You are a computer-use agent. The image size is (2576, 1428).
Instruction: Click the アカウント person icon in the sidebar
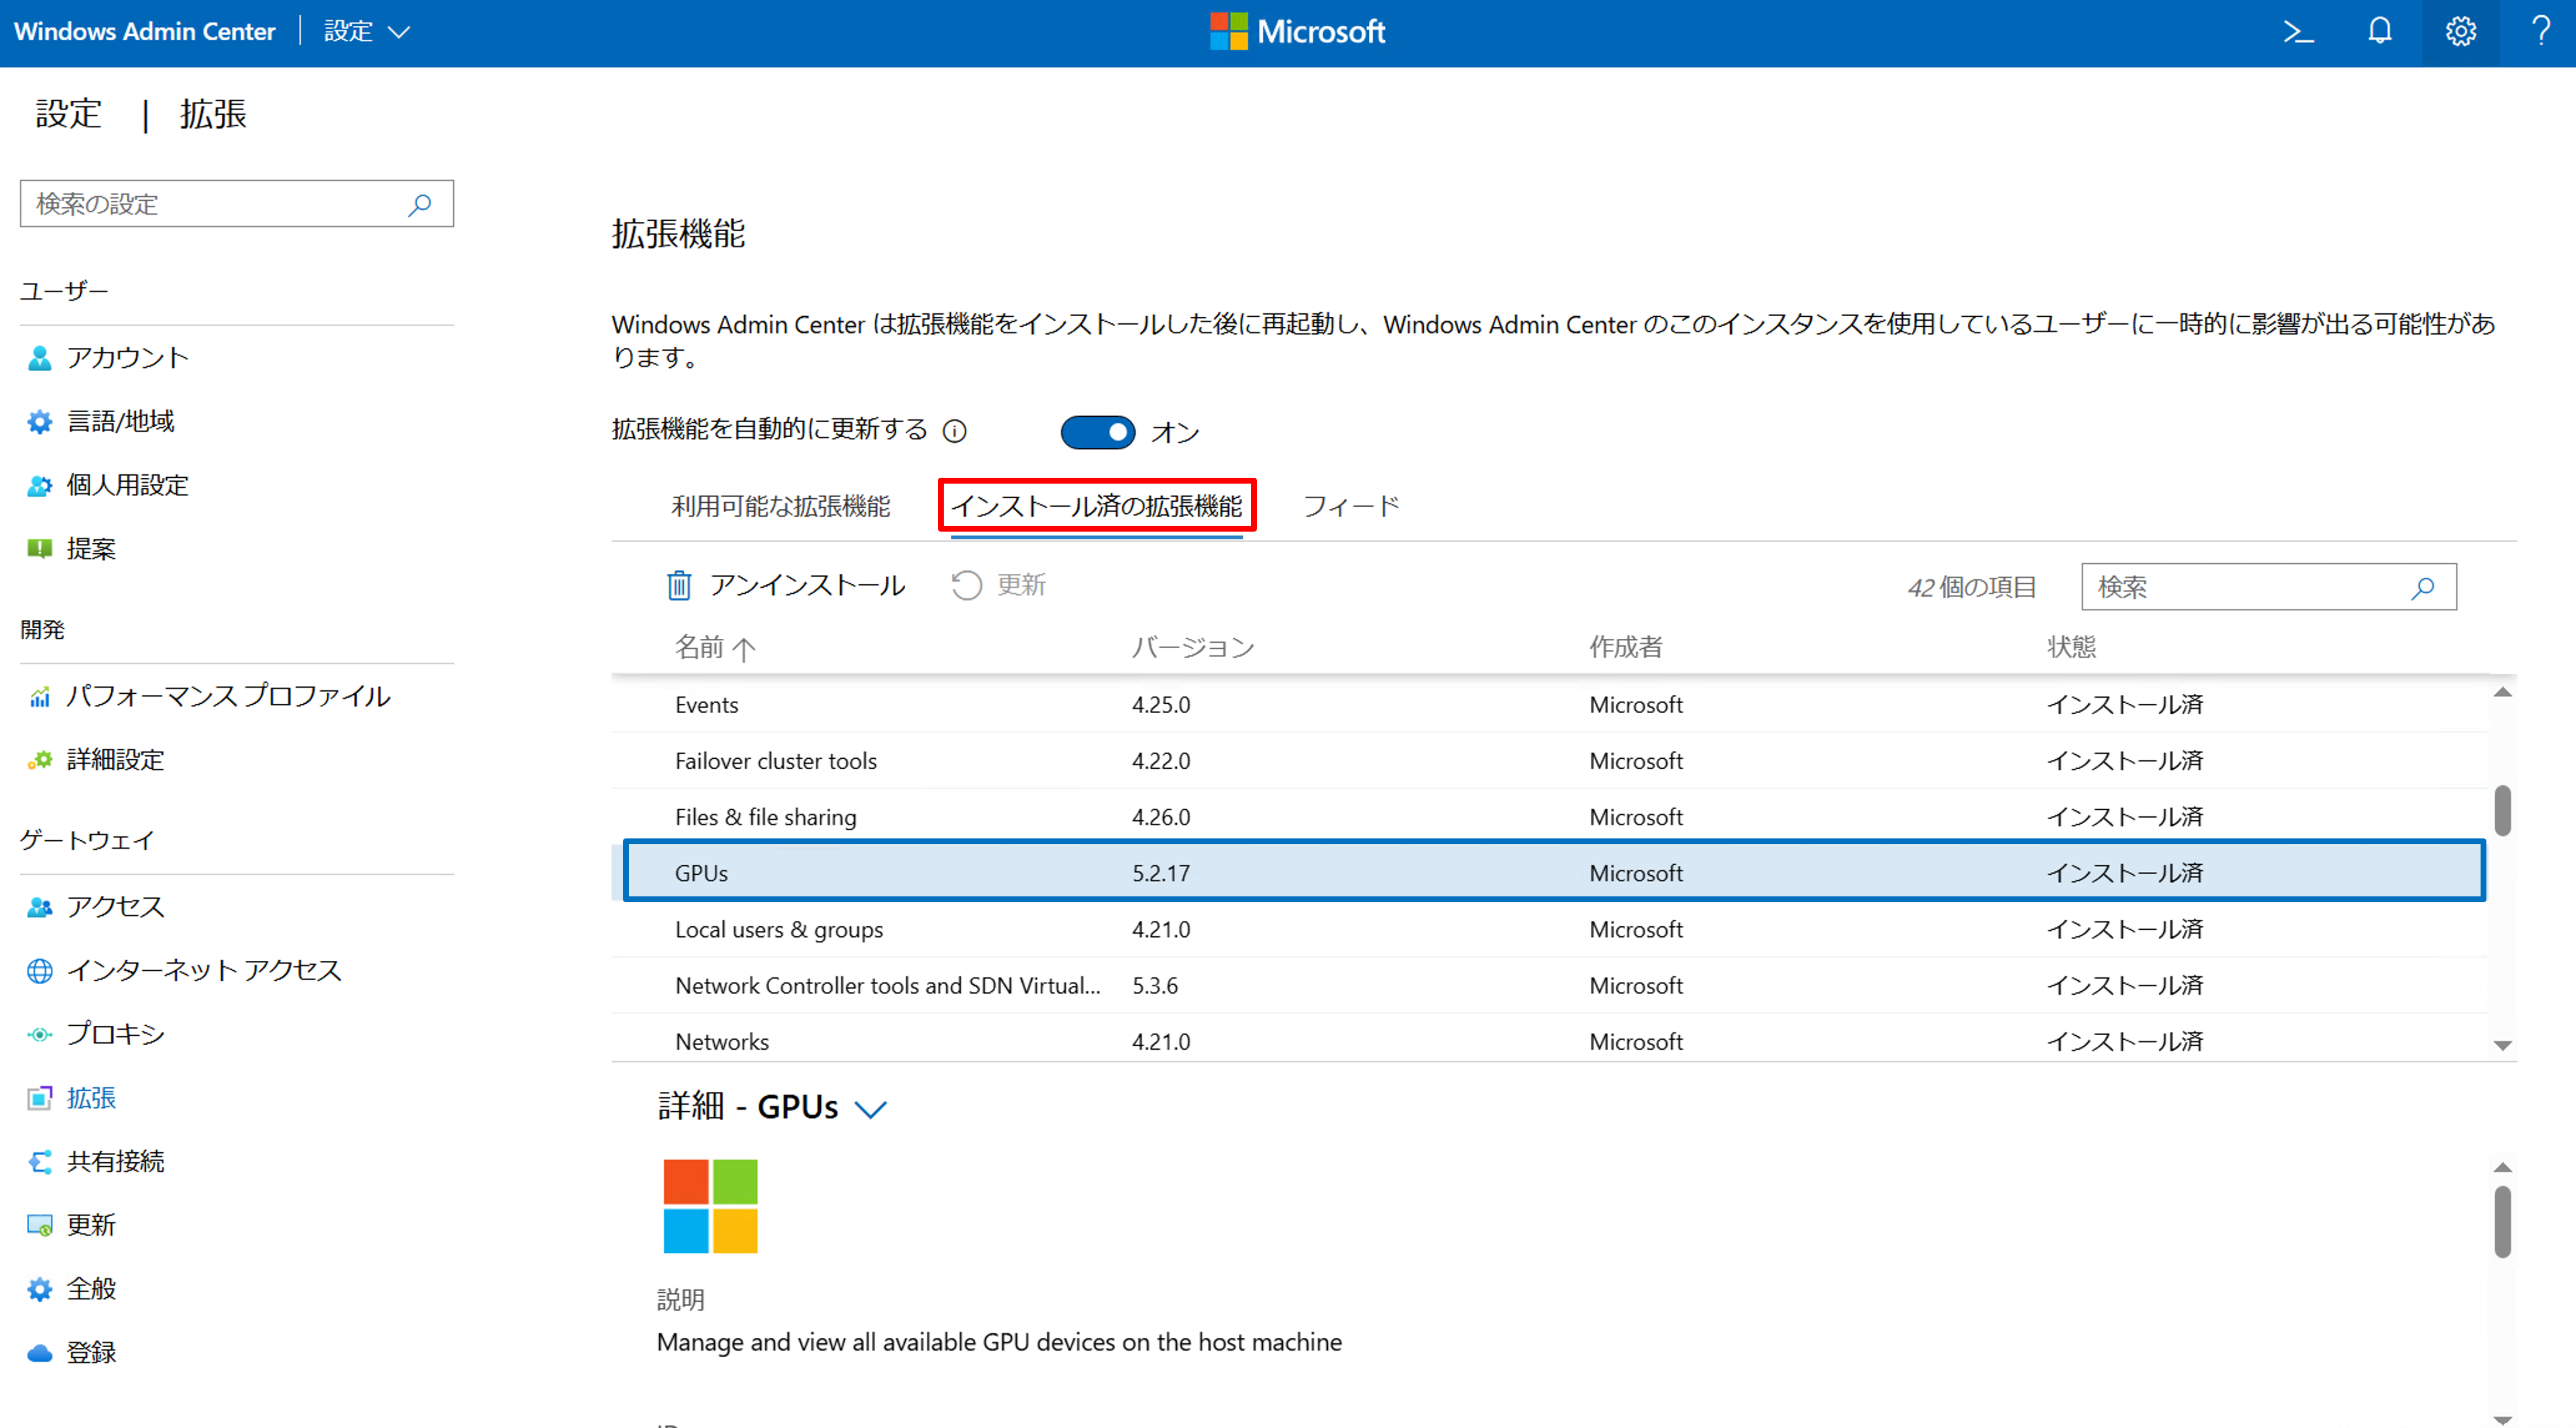point(39,358)
